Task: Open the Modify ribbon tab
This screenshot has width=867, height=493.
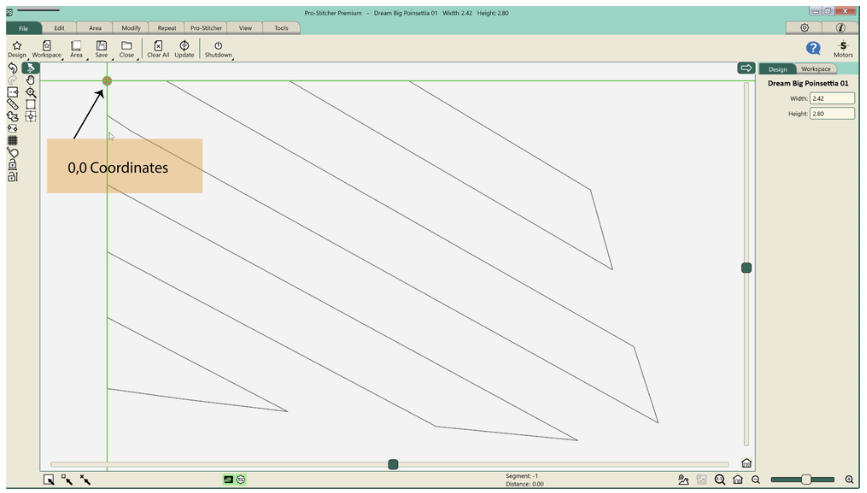Action: pyautogui.click(x=130, y=28)
